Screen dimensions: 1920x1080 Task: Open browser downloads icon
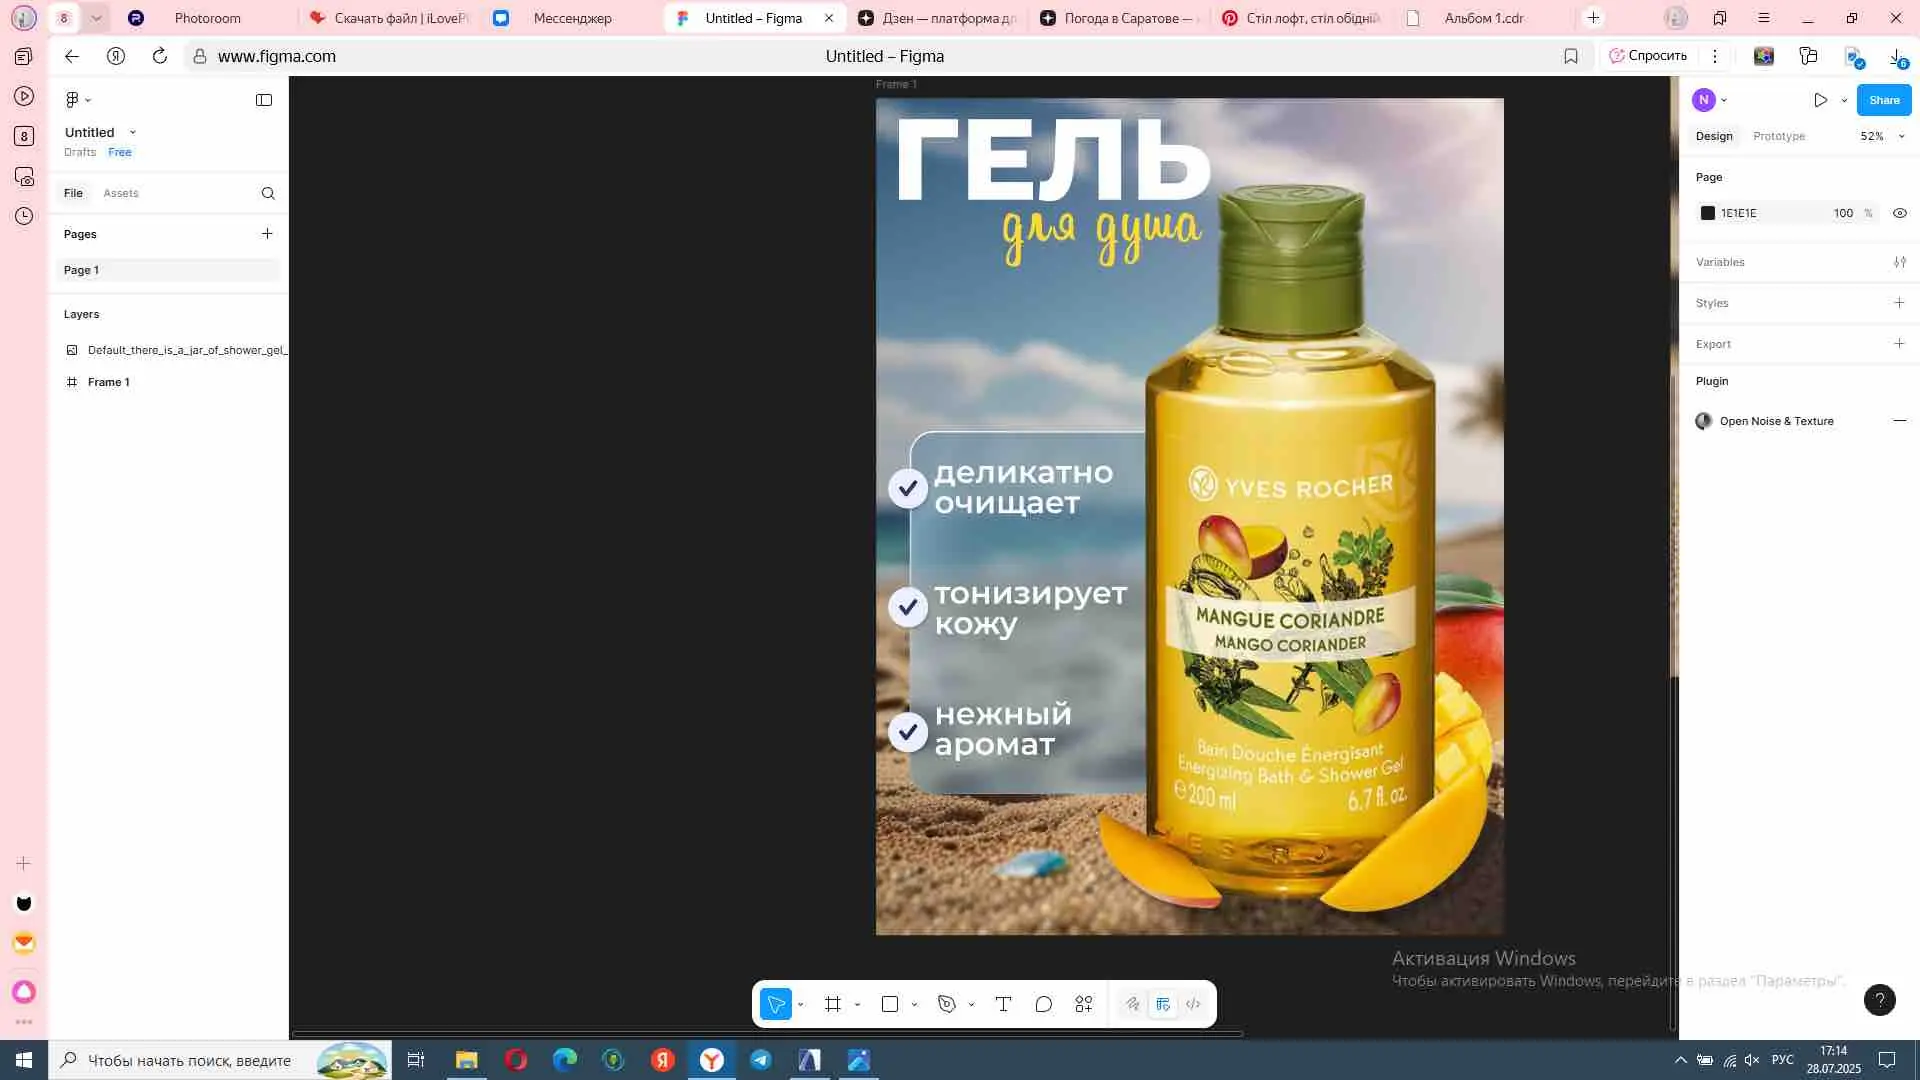coord(1898,57)
